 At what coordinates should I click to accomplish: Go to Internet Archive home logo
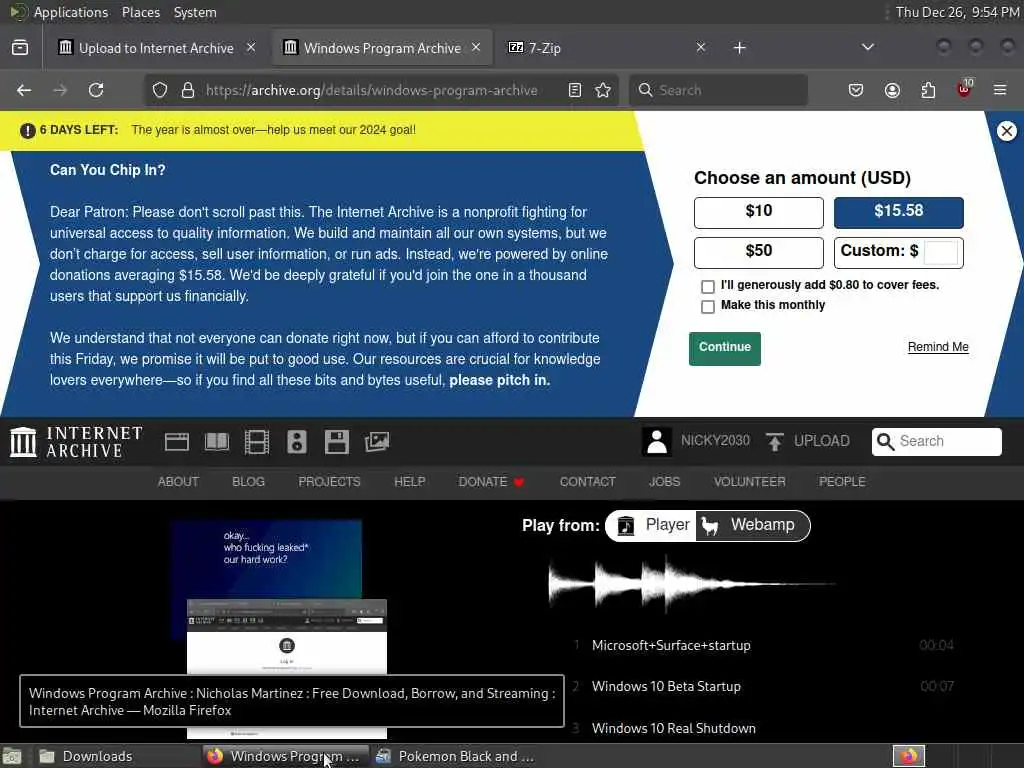(x=76, y=442)
